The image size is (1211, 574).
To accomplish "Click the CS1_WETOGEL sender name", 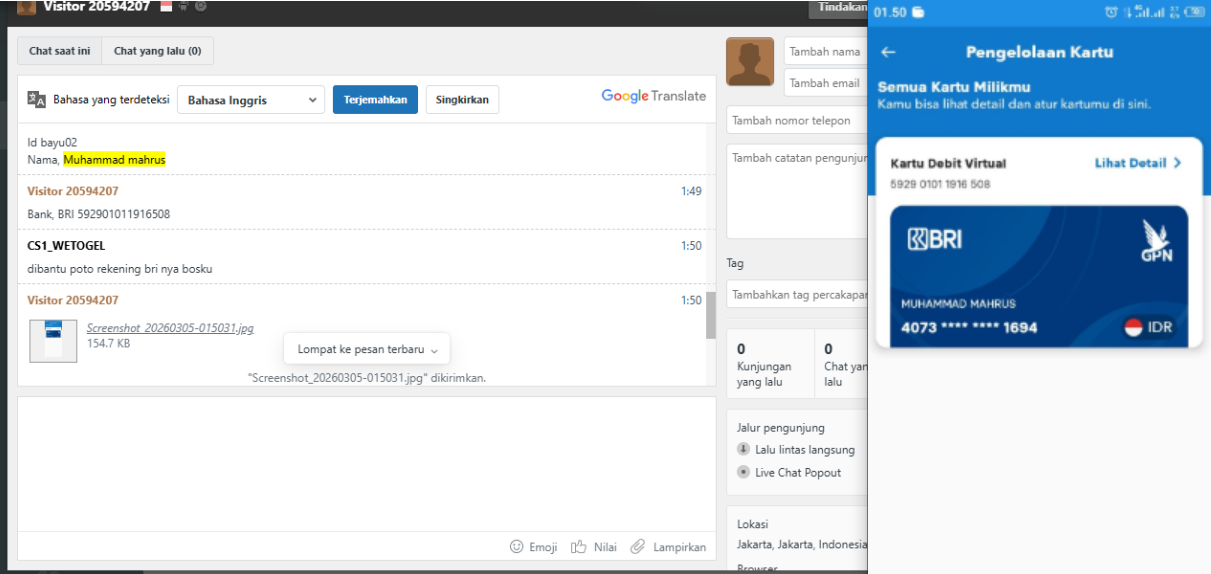I will [66, 246].
